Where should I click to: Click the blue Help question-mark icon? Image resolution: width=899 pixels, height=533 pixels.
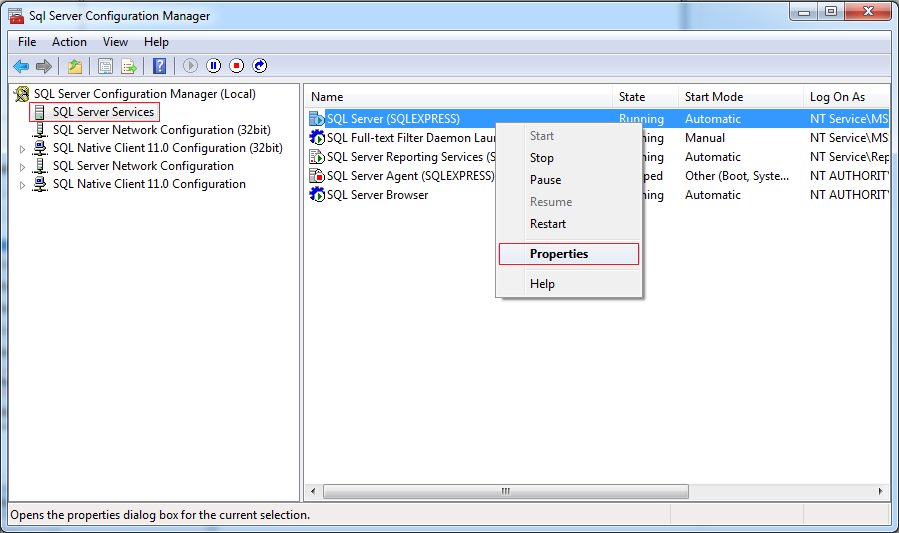coord(159,66)
